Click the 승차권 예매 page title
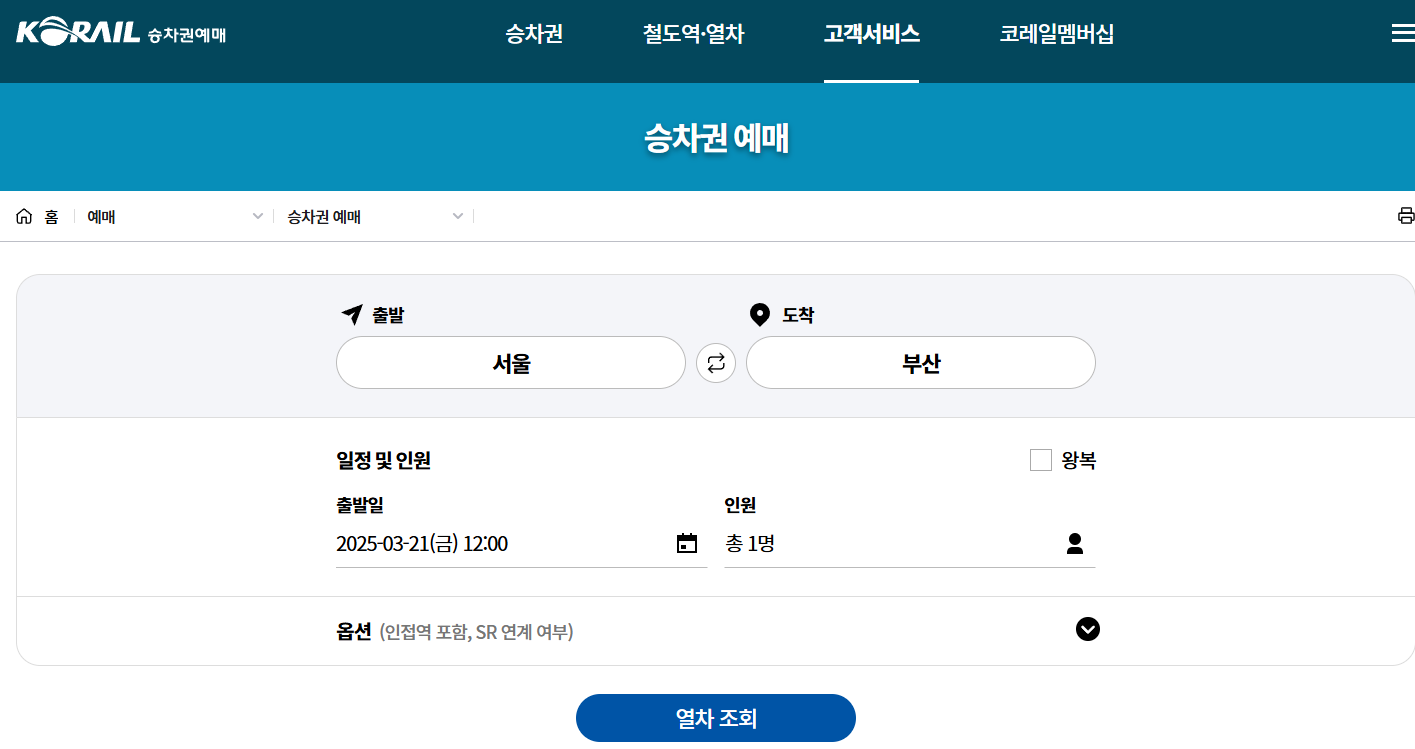The height and width of the screenshot is (749, 1415). 716,139
